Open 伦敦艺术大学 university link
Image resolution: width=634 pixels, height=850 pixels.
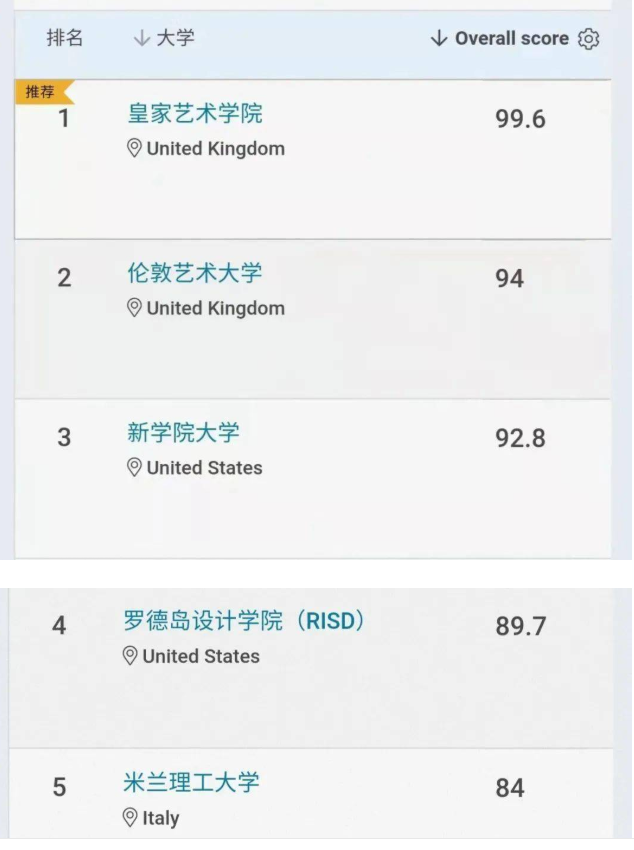[195, 273]
